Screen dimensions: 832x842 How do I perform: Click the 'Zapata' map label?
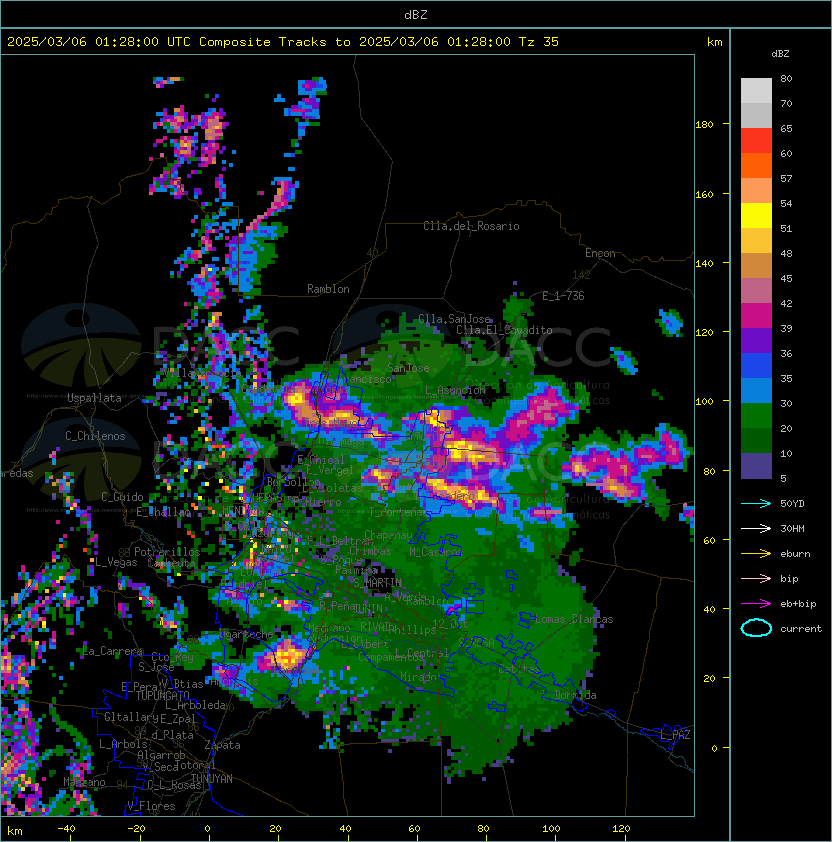(x=222, y=745)
